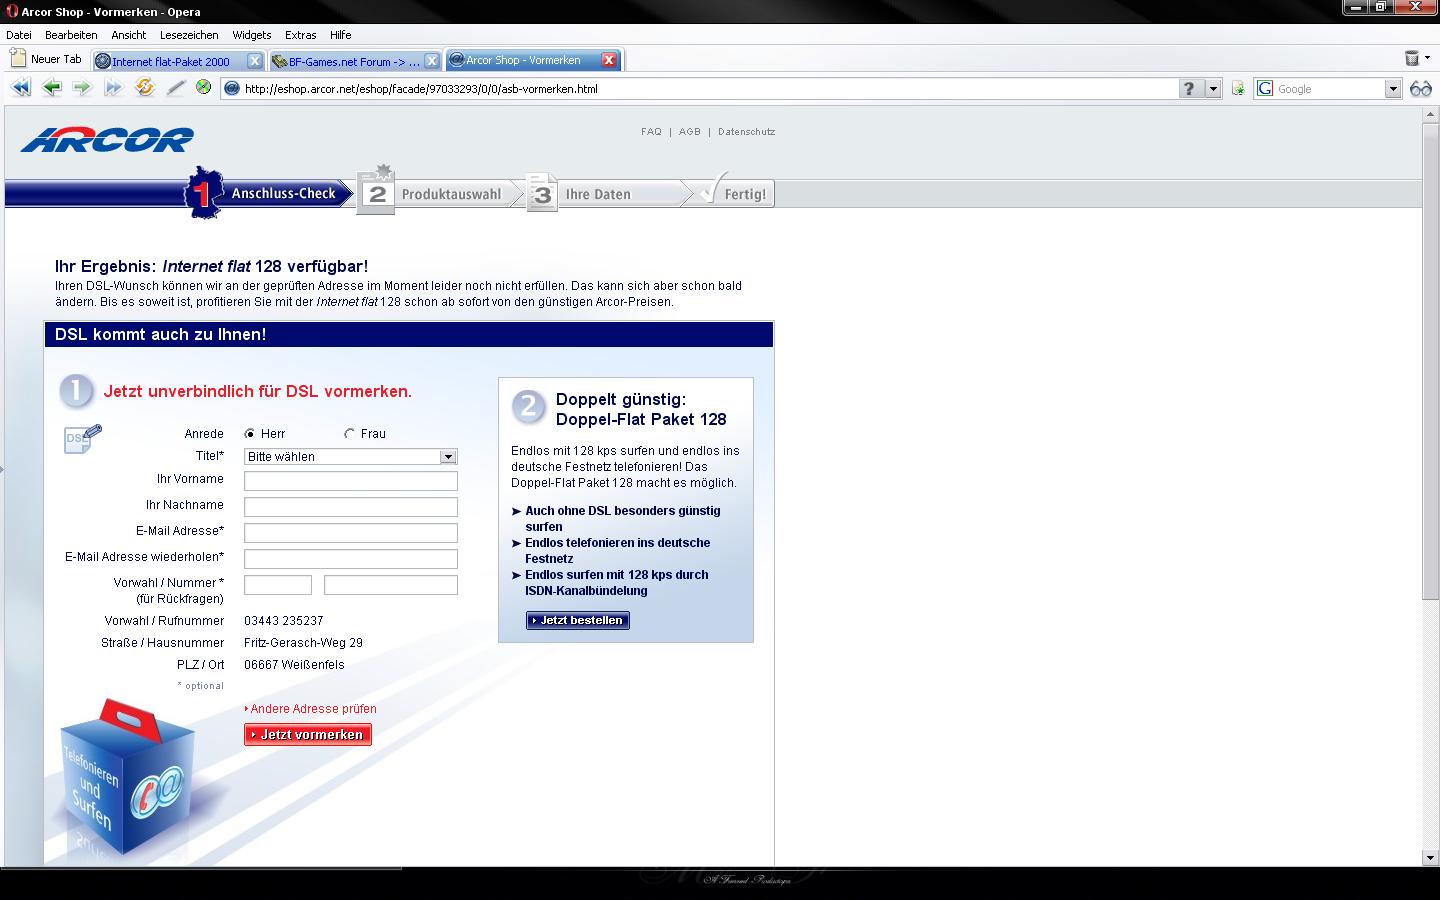Click the site icon in the address bar
Viewport: 1440px width, 900px height.
[232, 89]
